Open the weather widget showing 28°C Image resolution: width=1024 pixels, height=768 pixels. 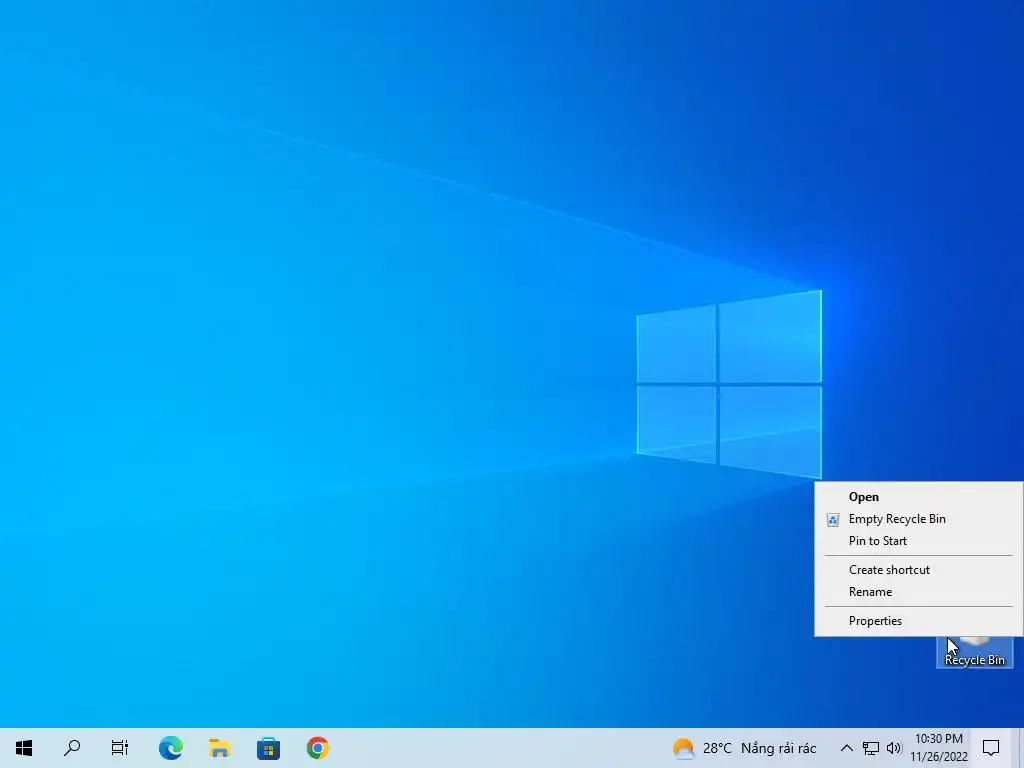click(744, 748)
